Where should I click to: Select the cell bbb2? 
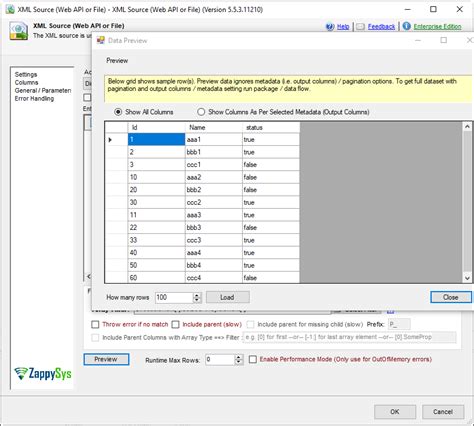click(x=214, y=190)
